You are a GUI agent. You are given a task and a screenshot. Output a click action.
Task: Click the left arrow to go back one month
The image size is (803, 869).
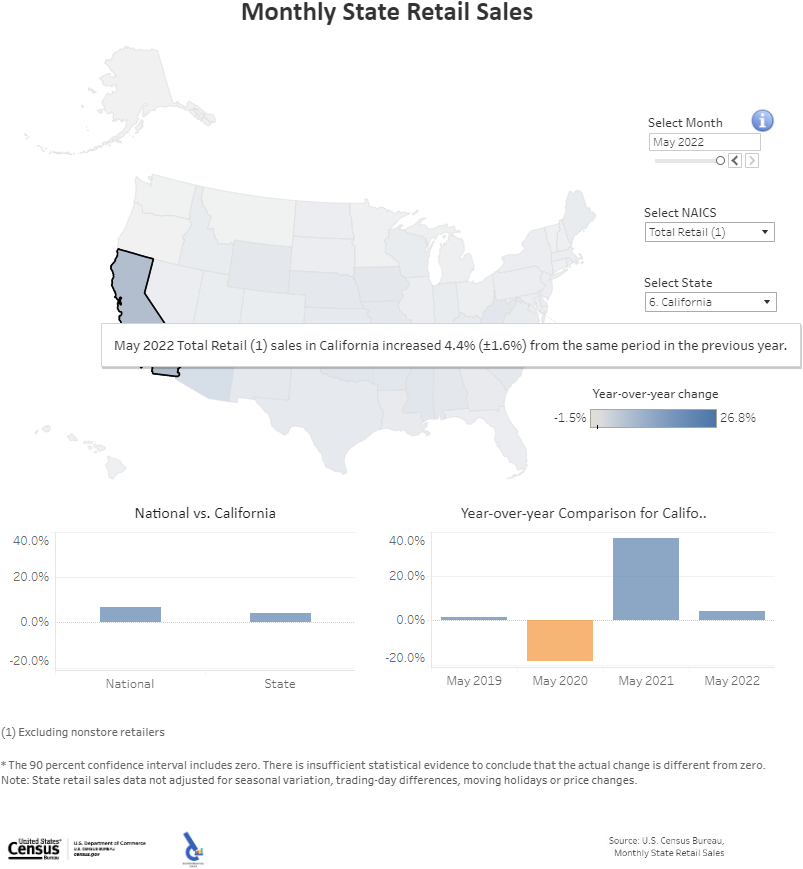(x=735, y=160)
